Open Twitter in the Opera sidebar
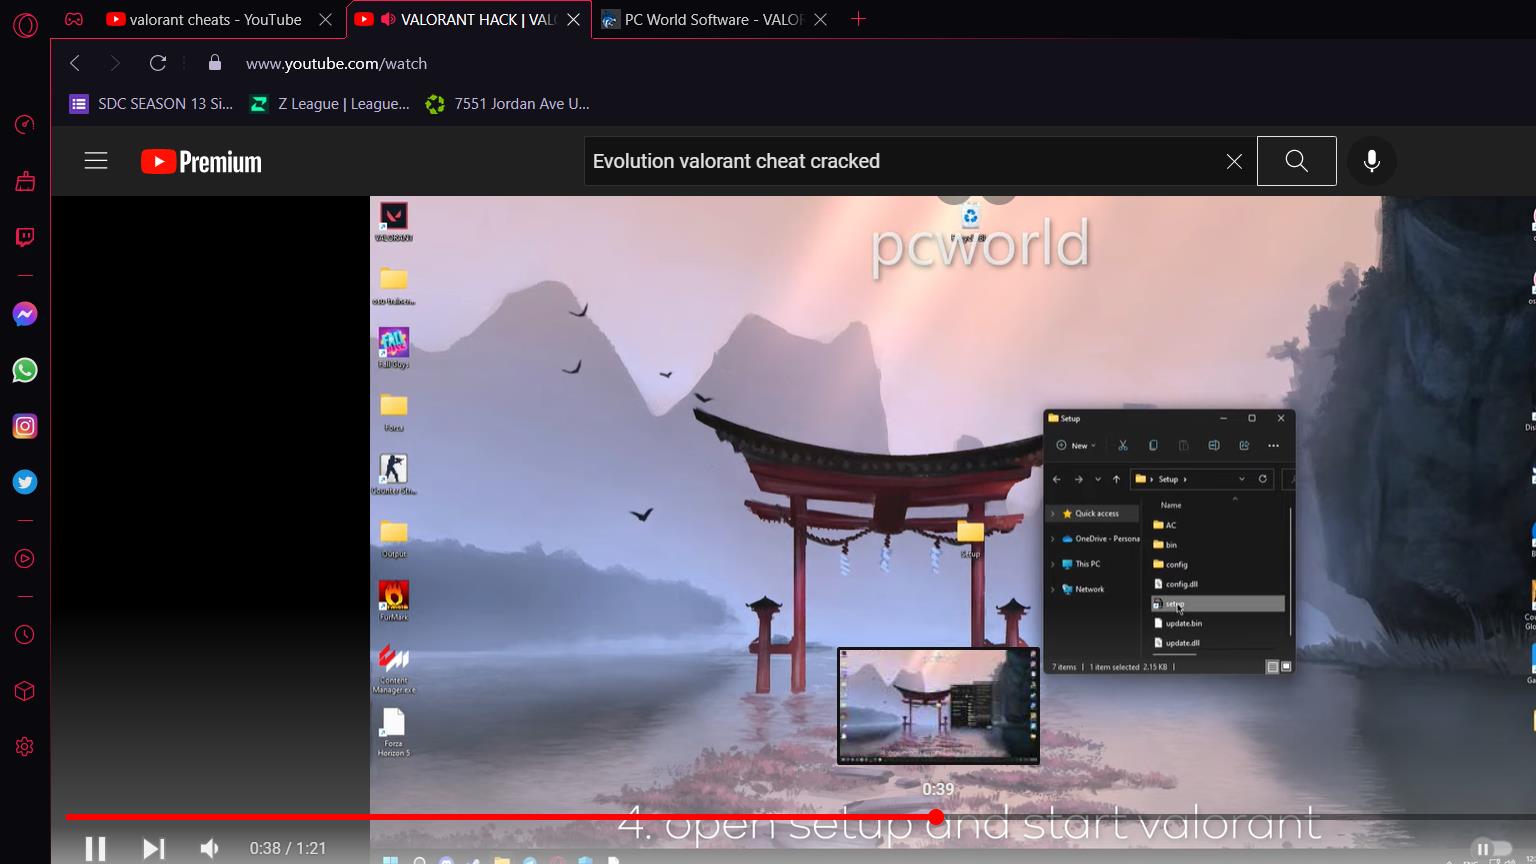The image size is (1536, 864). coord(25,483)
